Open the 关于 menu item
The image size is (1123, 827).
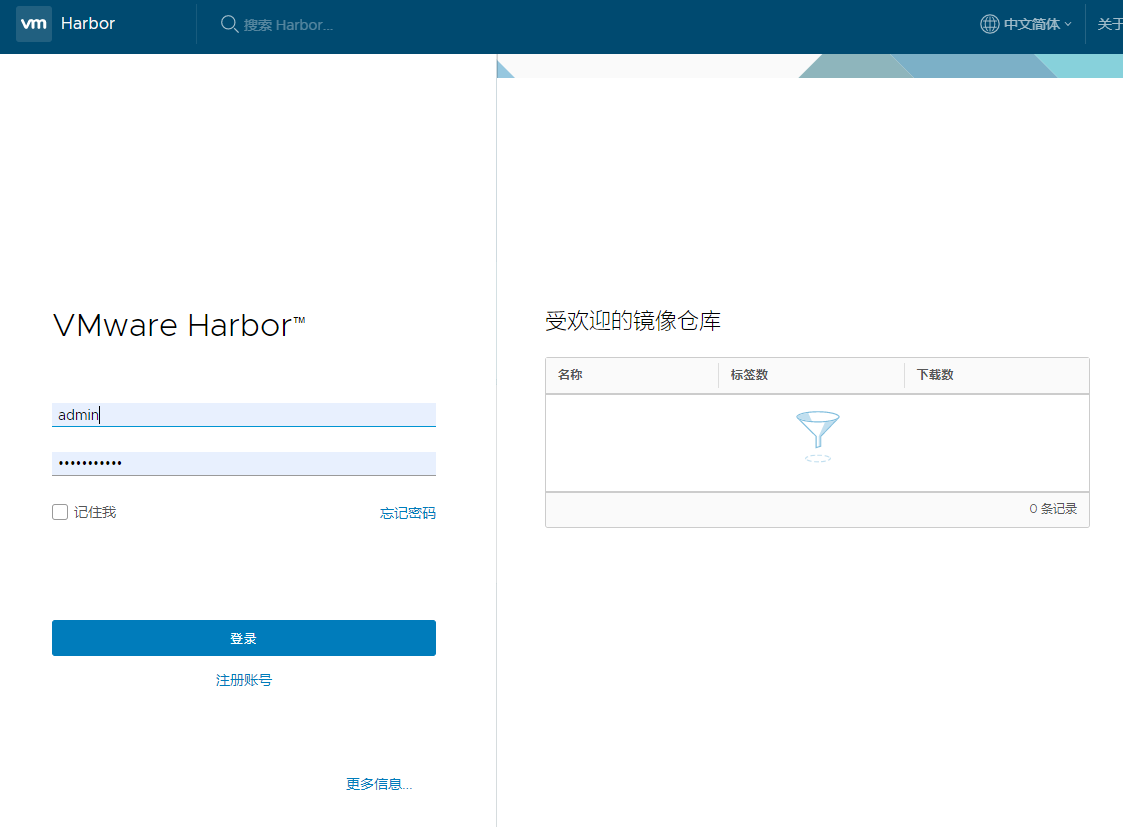pos(1109,24)
